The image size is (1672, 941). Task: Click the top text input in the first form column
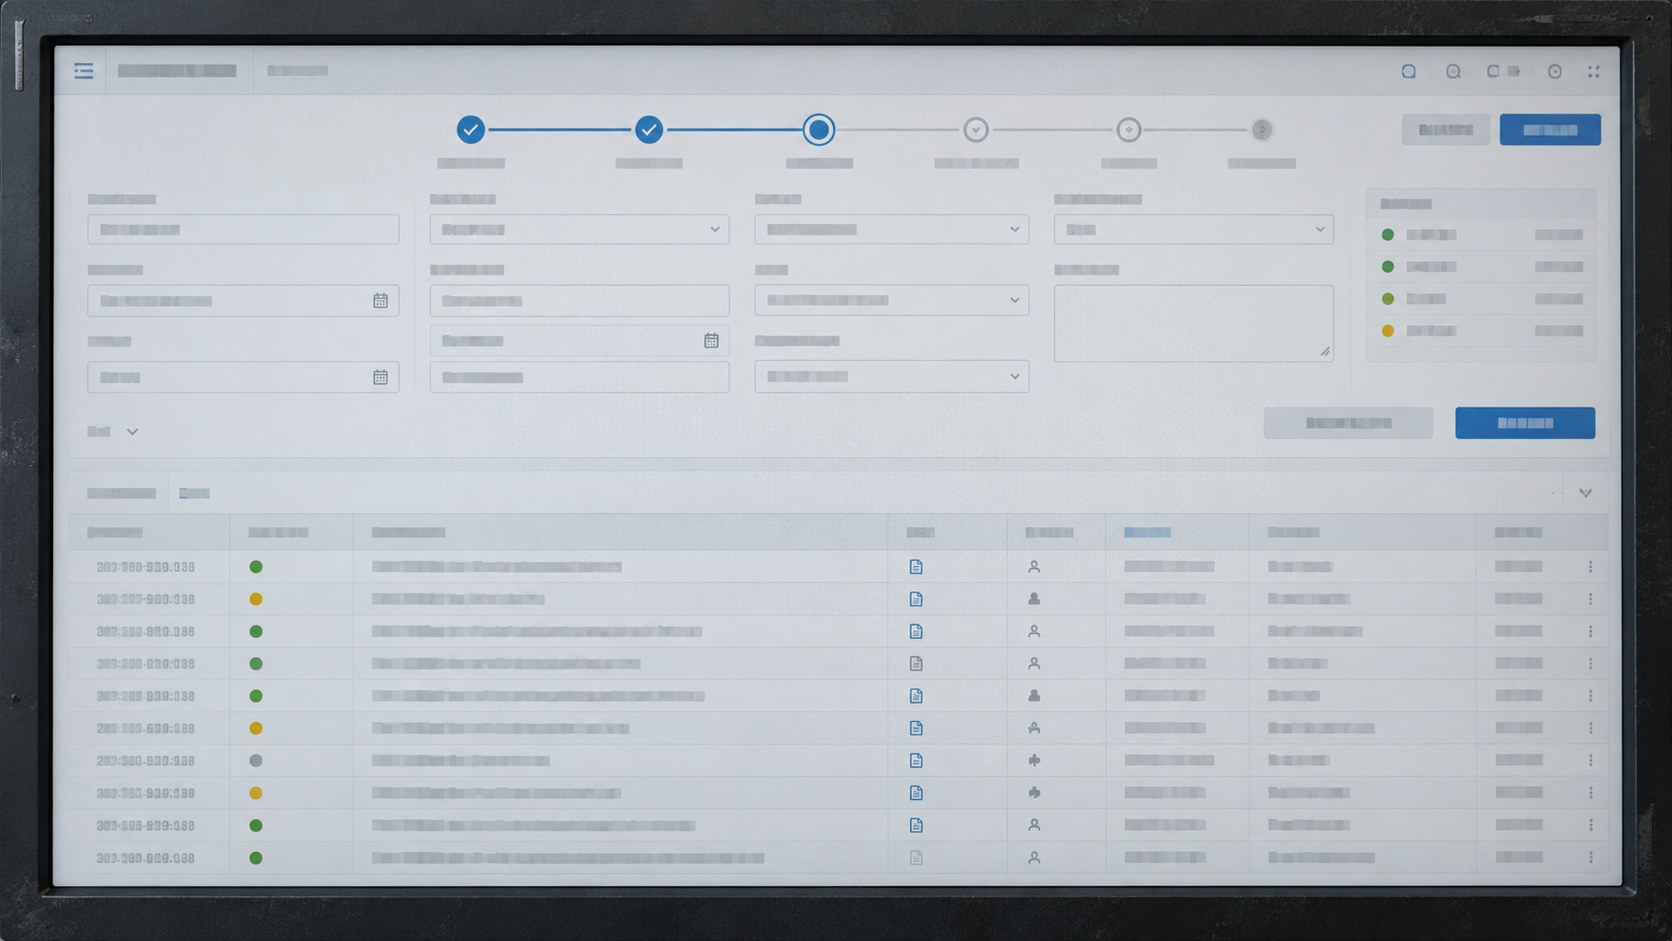(x=243, y=230)
